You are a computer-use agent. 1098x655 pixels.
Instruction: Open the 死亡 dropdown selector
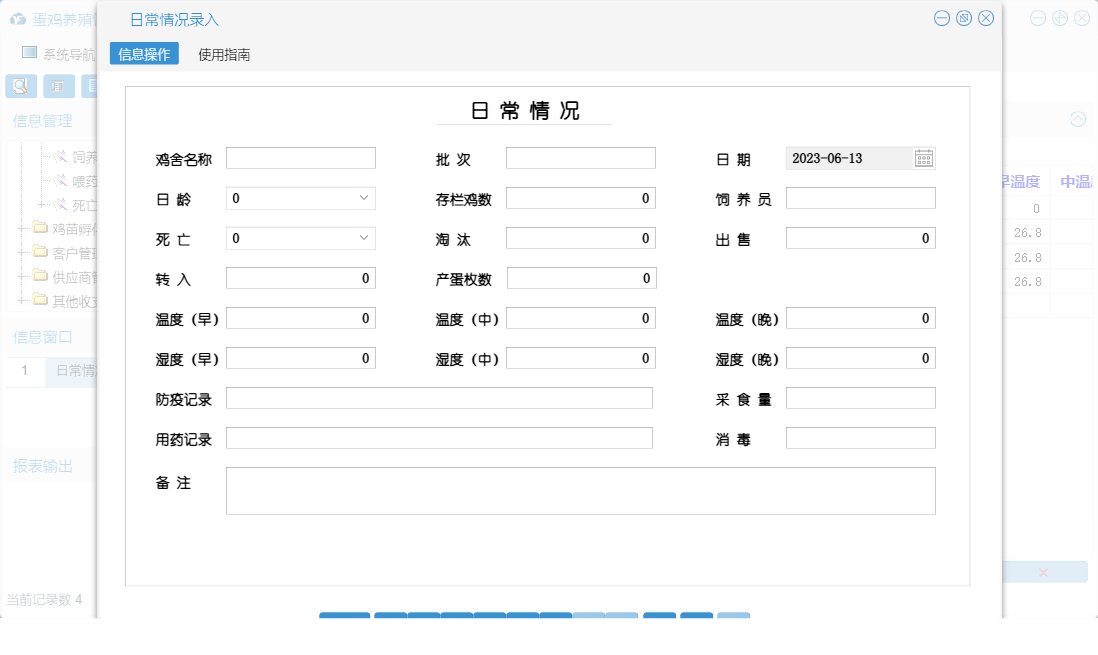tap(300, 237)
